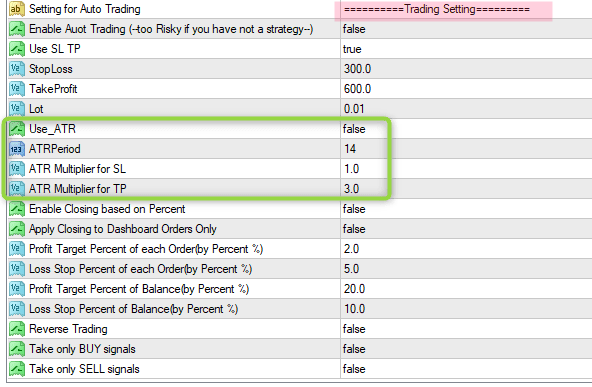Select the ATRPeriod parameter name
The height and width of the screenshot is (387, 592).
pyautogui.click(x=55, y=149)
